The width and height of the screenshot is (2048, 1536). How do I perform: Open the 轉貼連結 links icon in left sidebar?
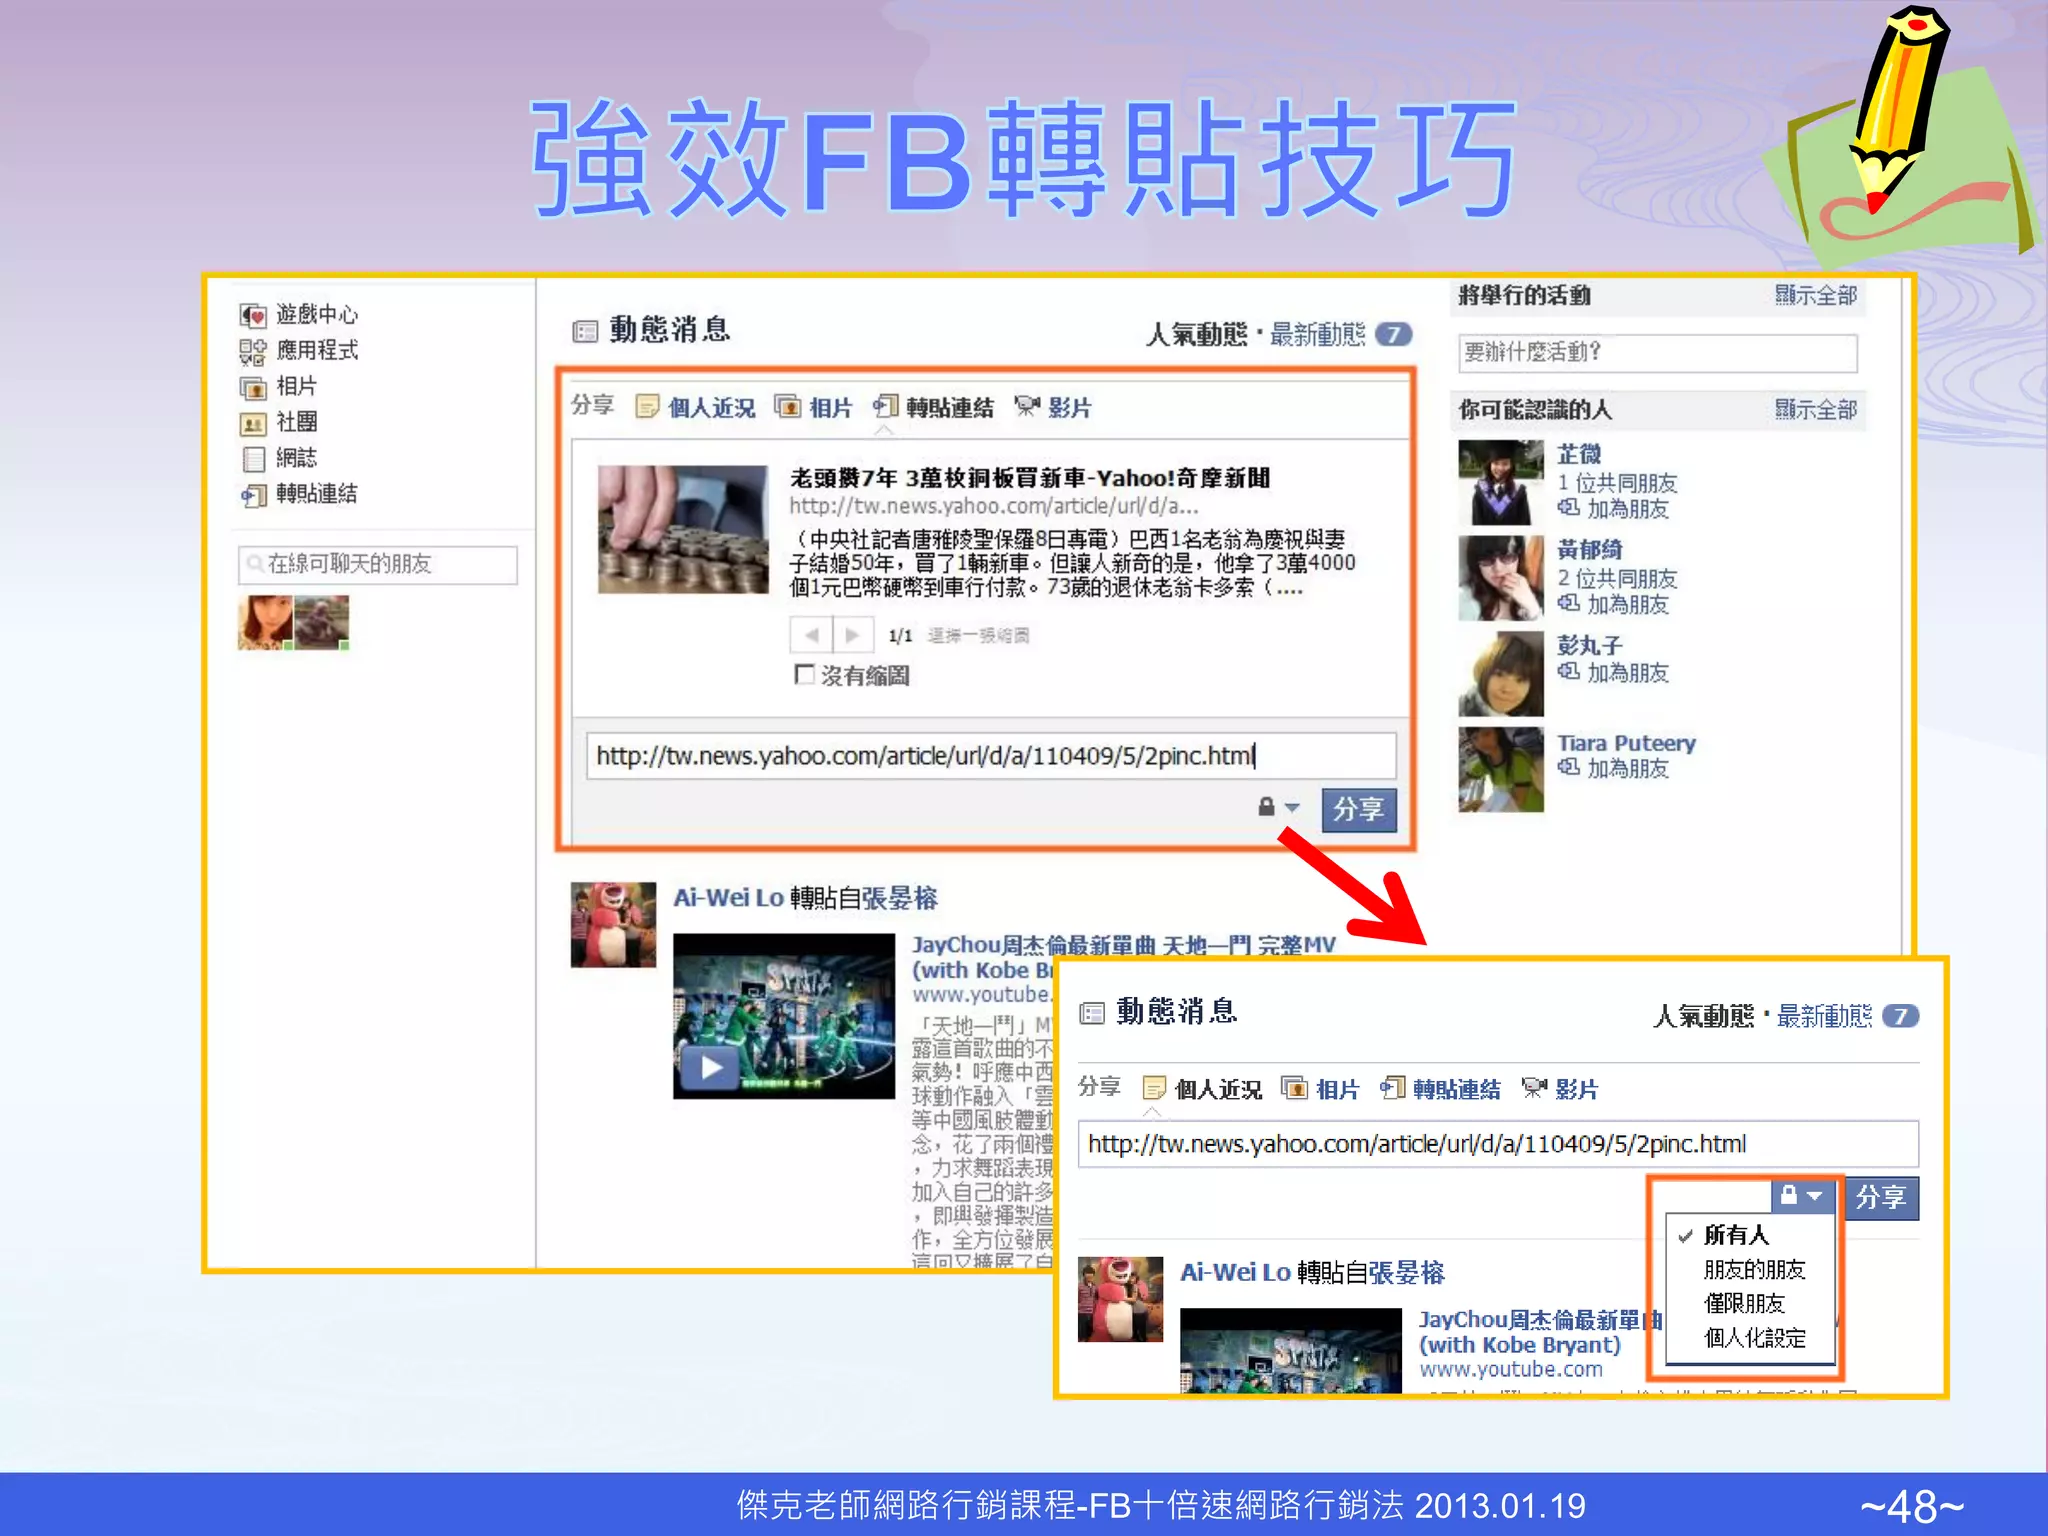click(x=253, y=495)
